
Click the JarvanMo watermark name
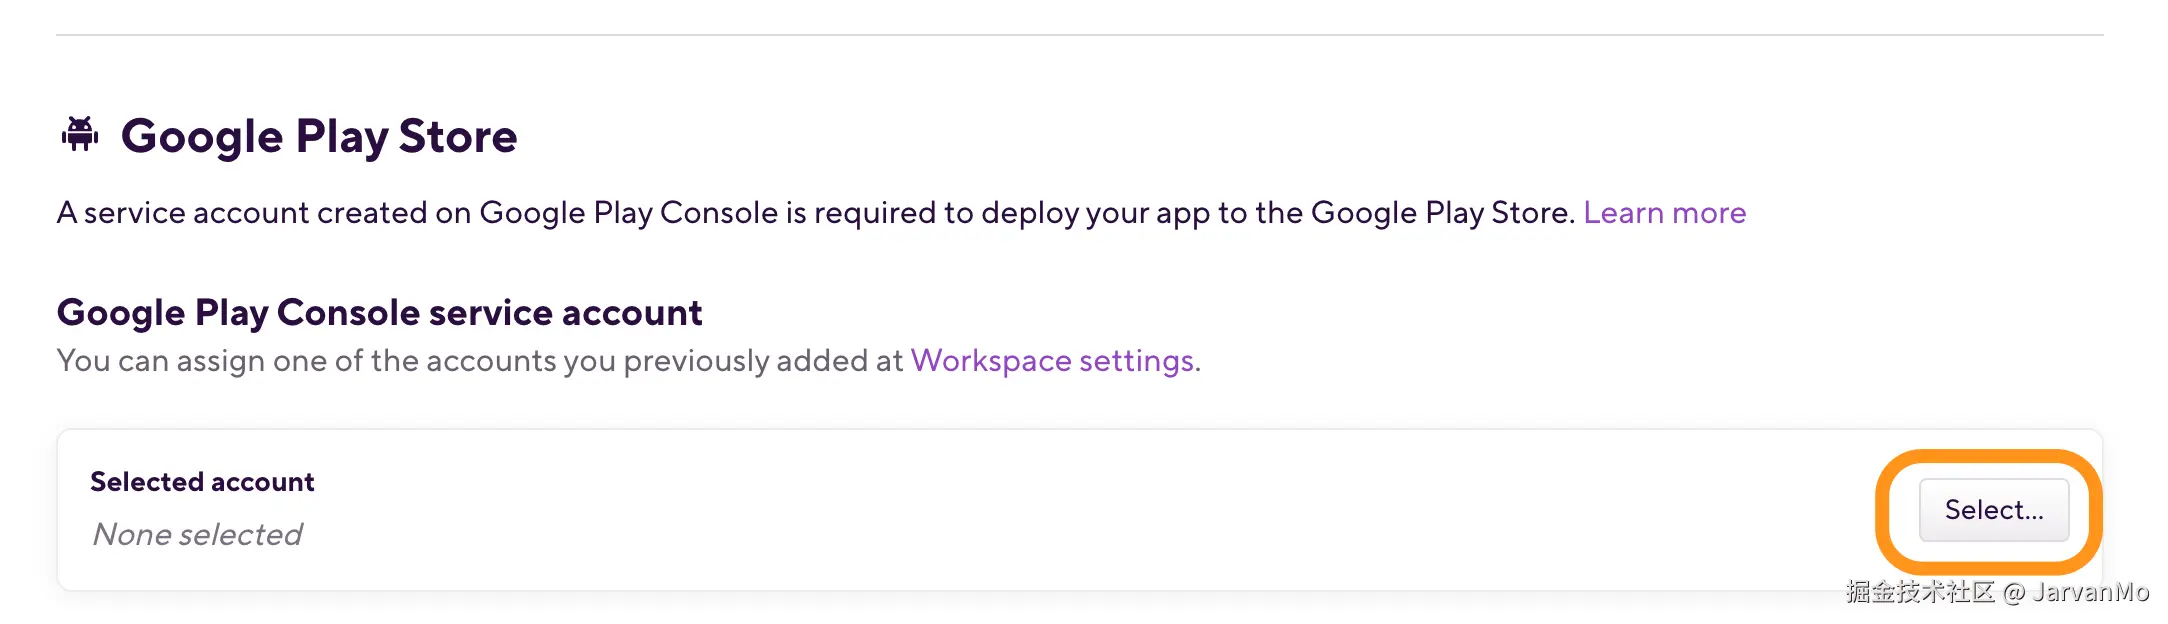pyautogui.click(x=2090, y=592)
